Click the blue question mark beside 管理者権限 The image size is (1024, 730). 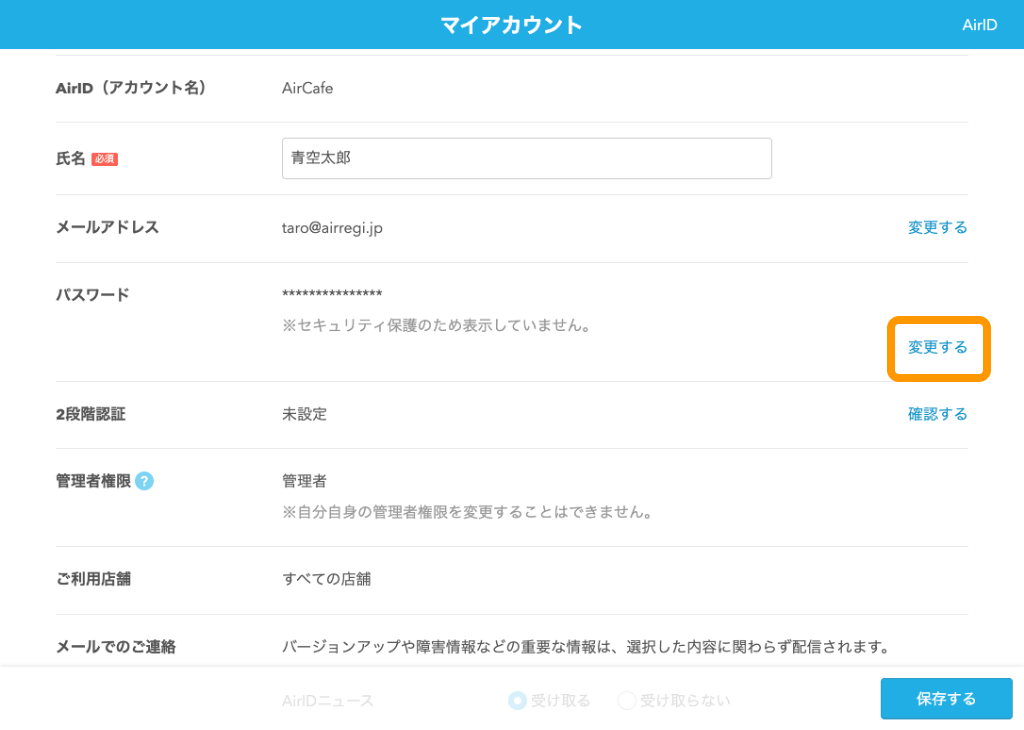(145, 481)
